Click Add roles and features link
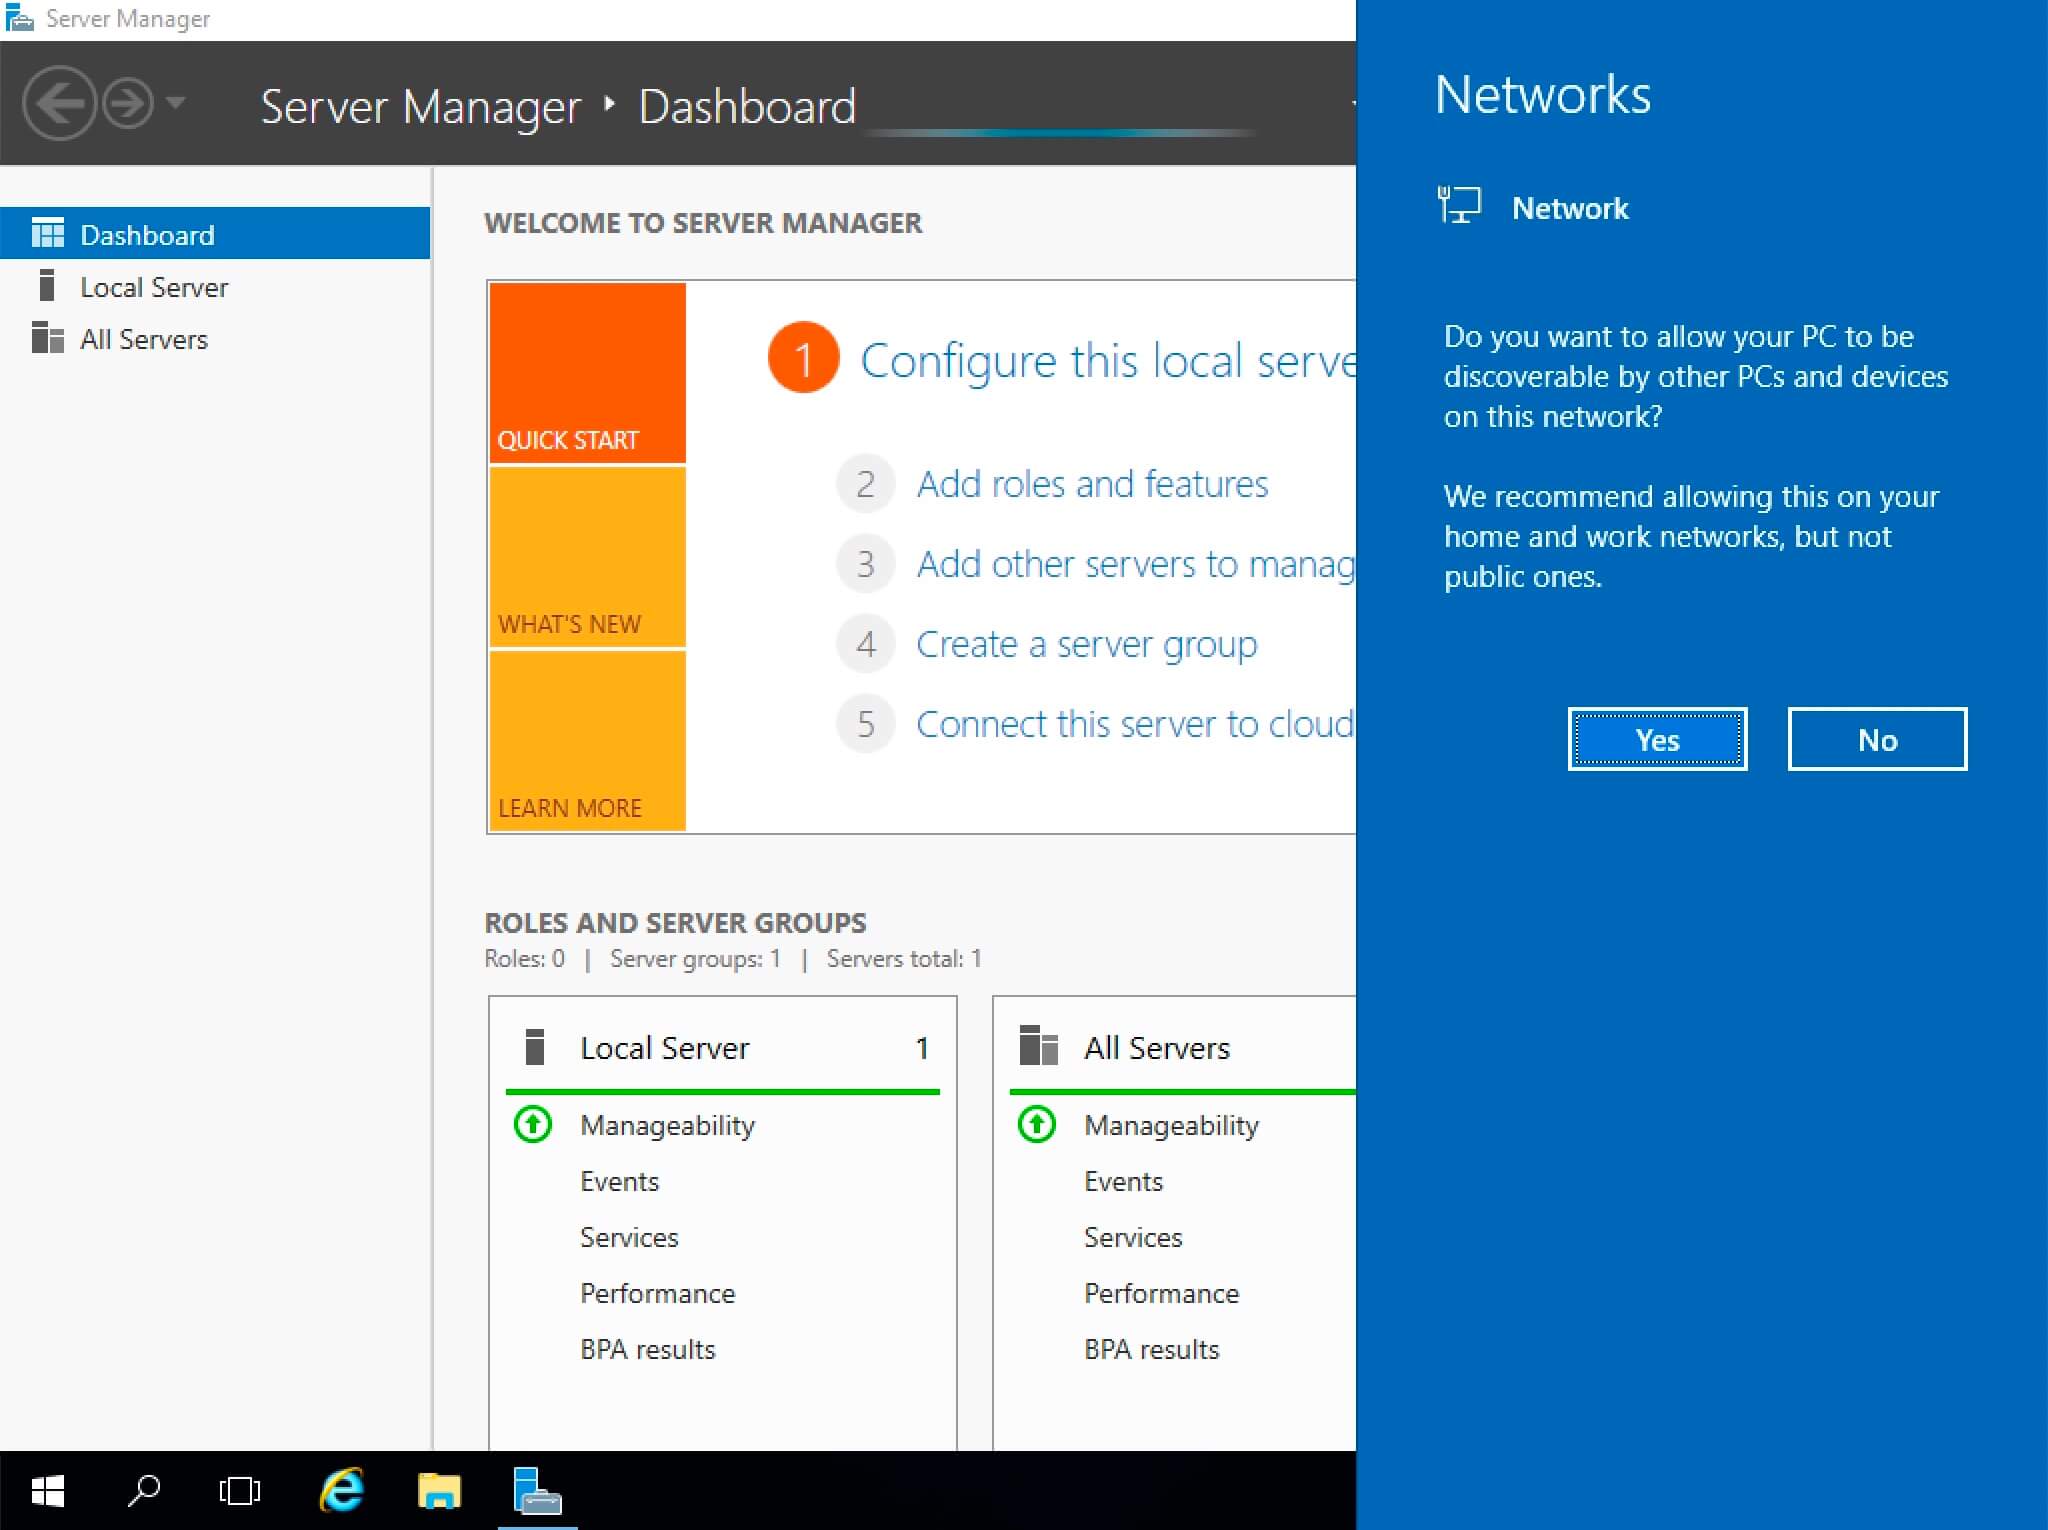Image resolution: width=2048 pixels, height=1530 pixels. click(1092, 482)
